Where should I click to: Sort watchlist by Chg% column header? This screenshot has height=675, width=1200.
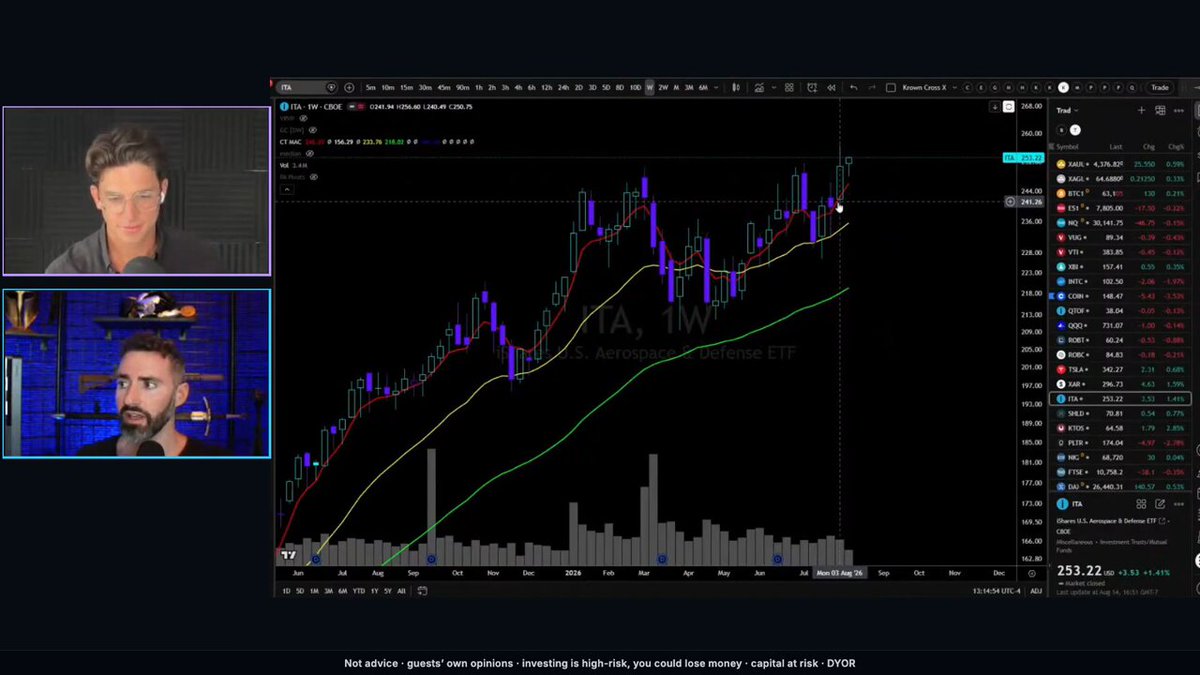tap(1176, 147)
